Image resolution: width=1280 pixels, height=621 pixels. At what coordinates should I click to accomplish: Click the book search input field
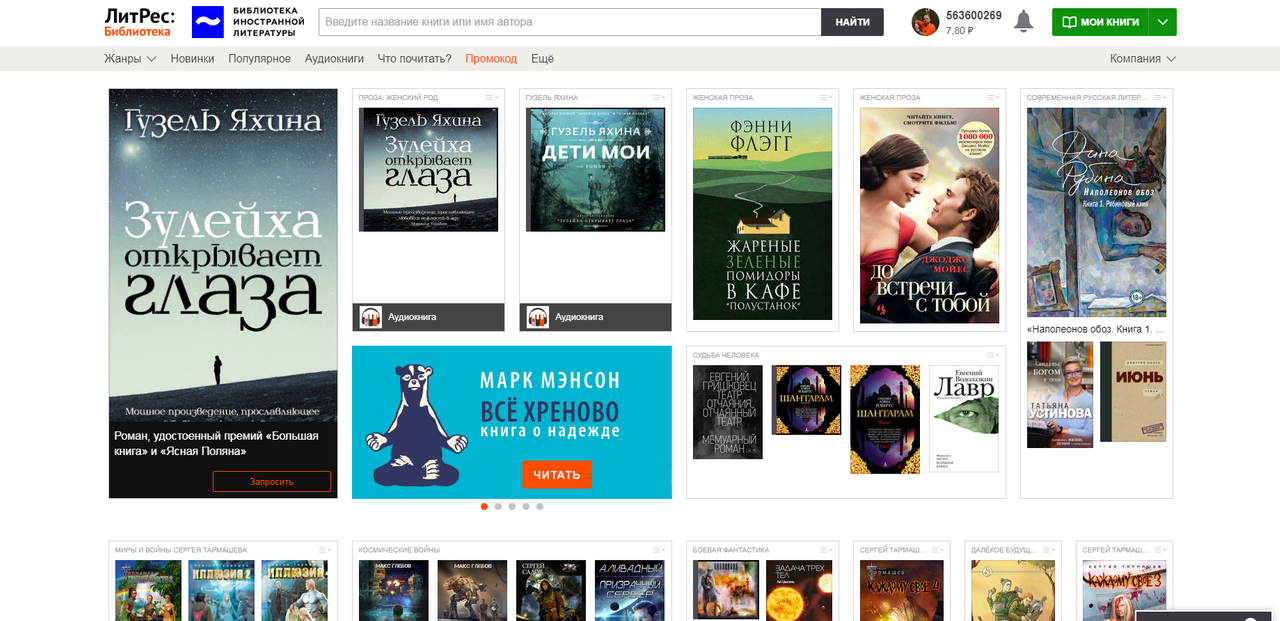click(x=570, y=22)
